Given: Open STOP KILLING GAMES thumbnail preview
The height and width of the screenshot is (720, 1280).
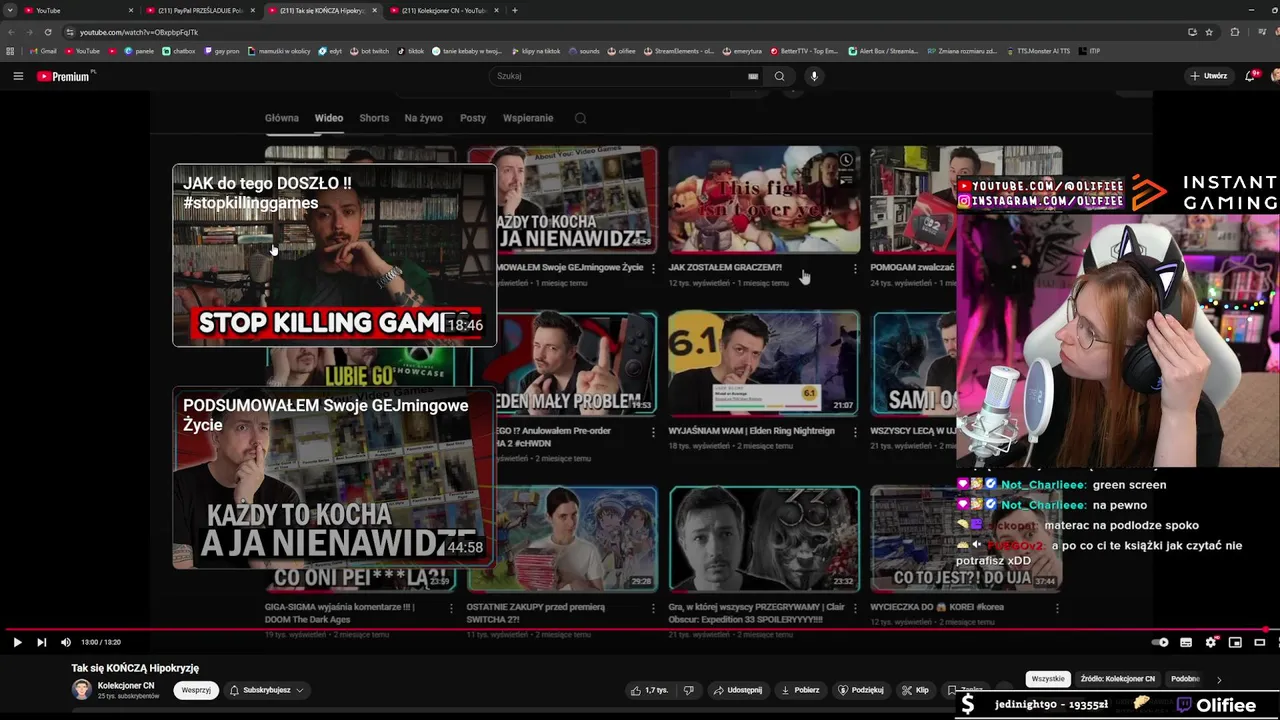Looking at the screenshot, I should coord(334,255).
